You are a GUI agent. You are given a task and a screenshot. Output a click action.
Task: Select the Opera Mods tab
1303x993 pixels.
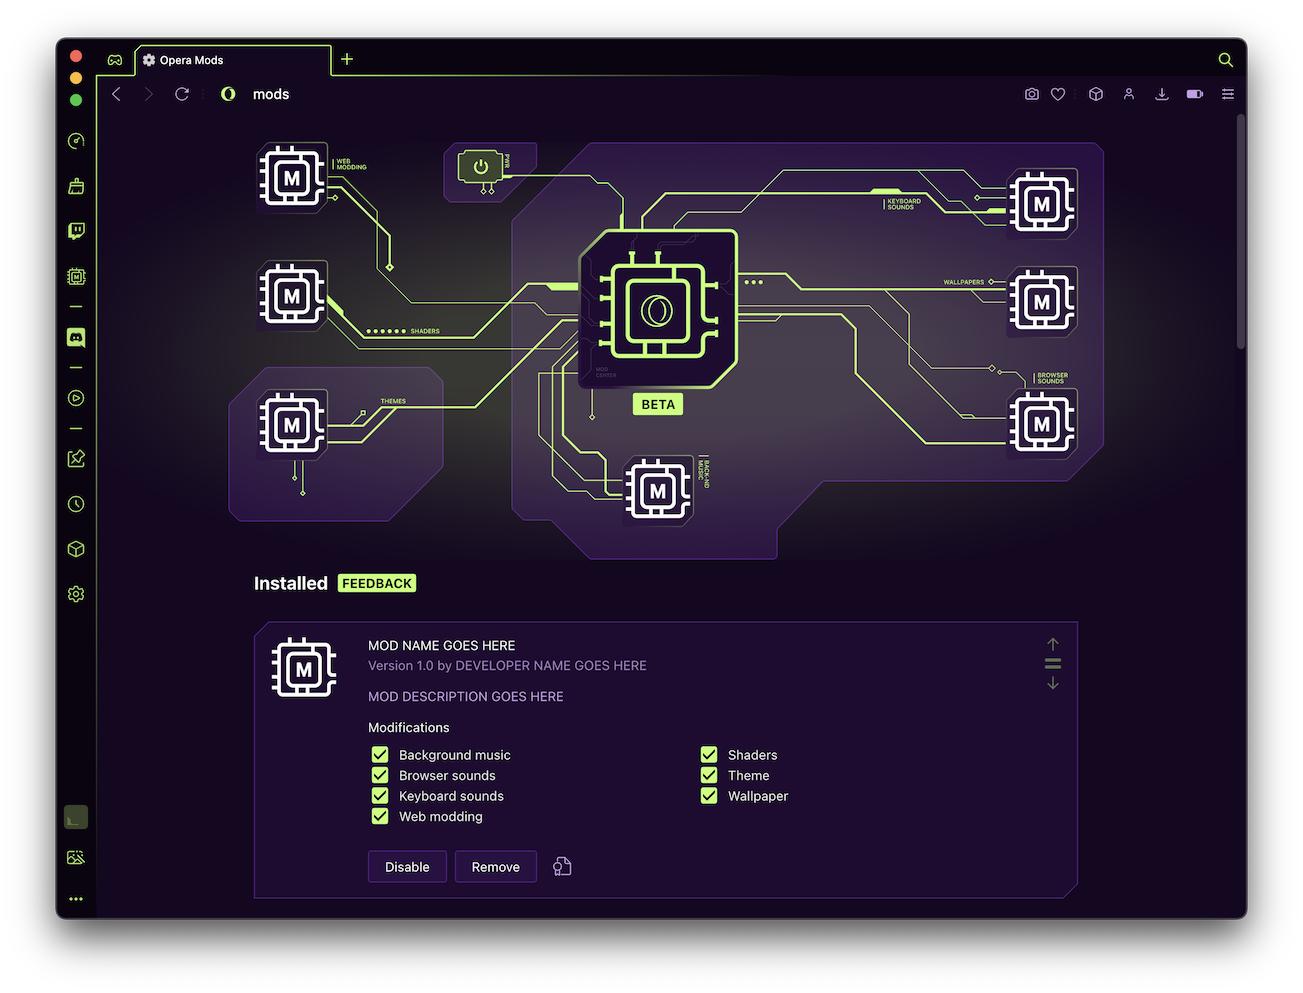pos(232,60)
